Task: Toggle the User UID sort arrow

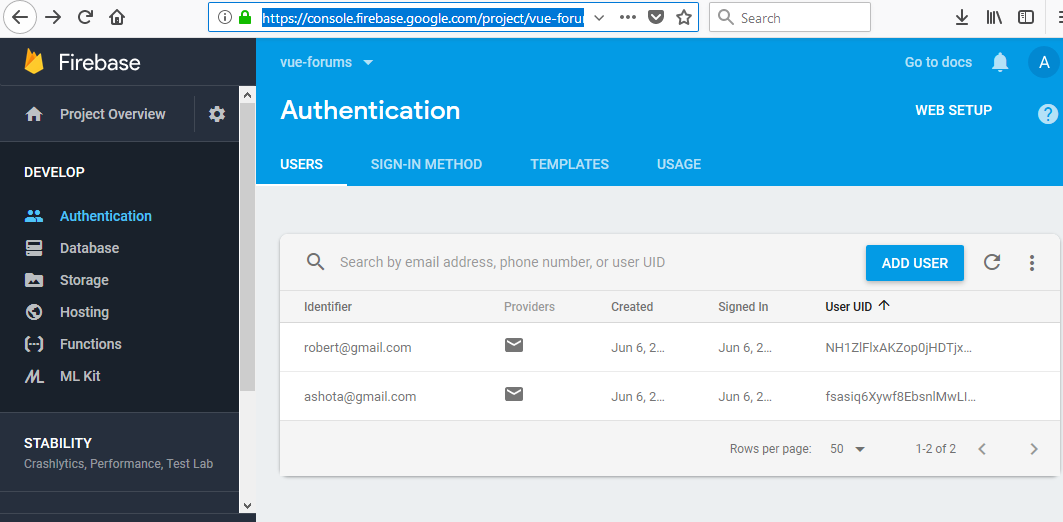Action: (883, 306)
